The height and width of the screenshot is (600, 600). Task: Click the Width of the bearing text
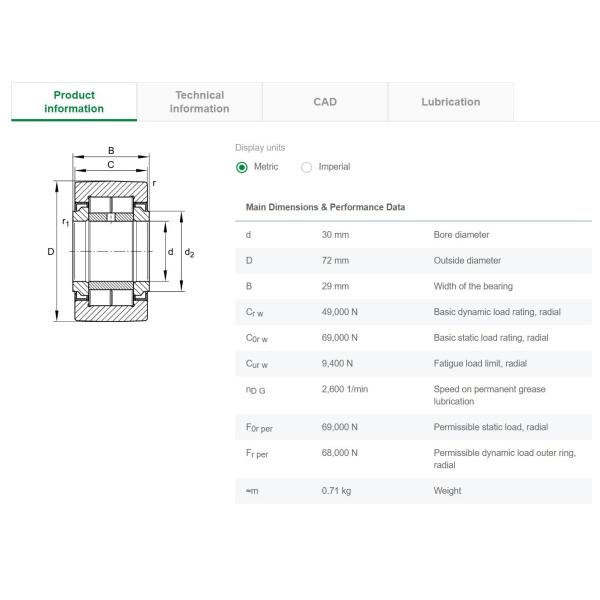pos(473,287)
